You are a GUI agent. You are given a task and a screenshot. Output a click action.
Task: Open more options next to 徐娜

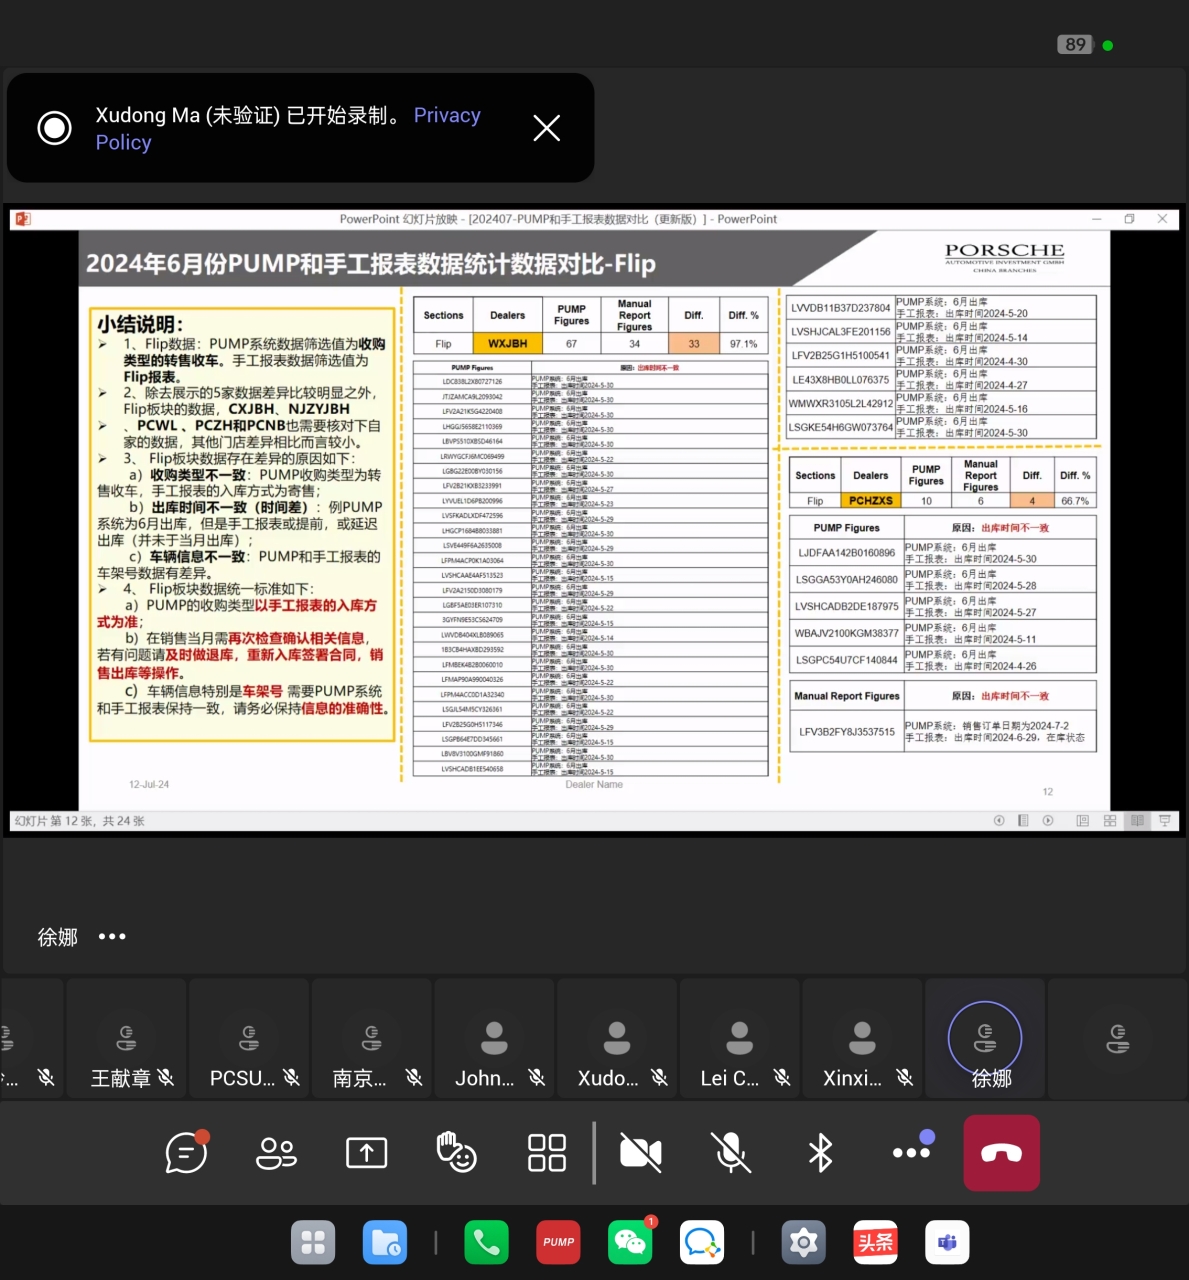coord(112,937)
